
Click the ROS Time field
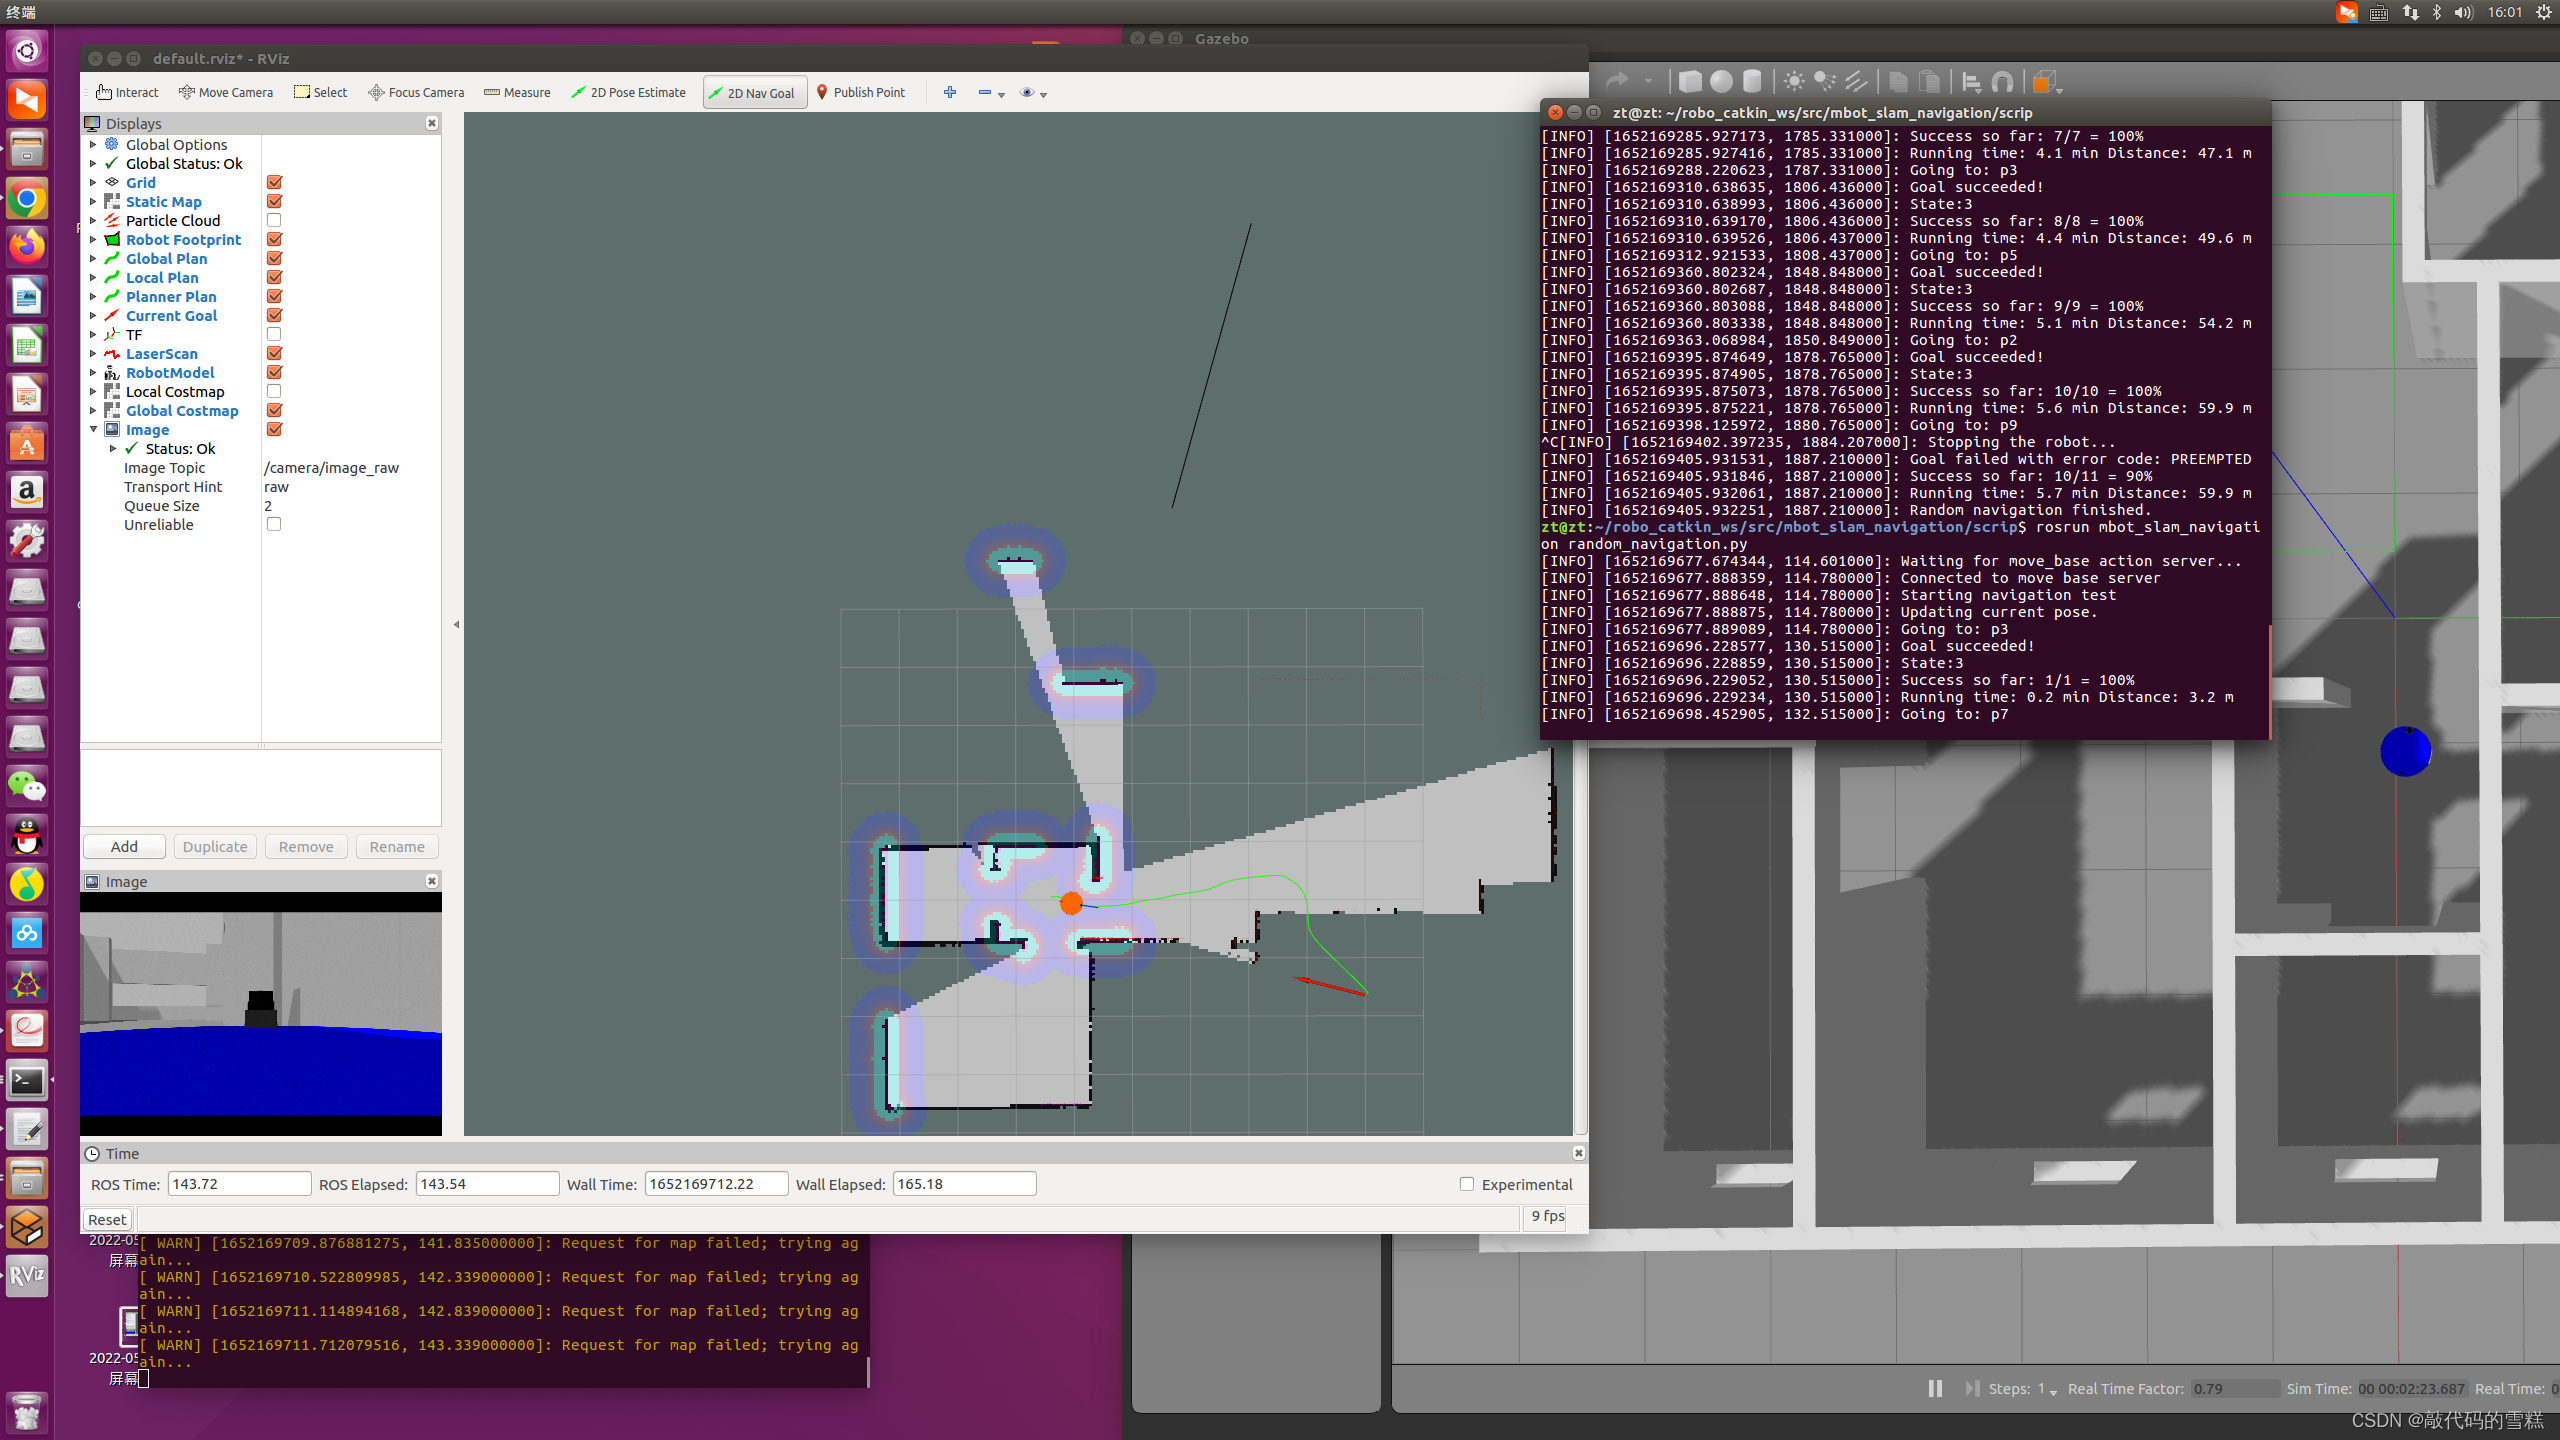coord(239,1184)
